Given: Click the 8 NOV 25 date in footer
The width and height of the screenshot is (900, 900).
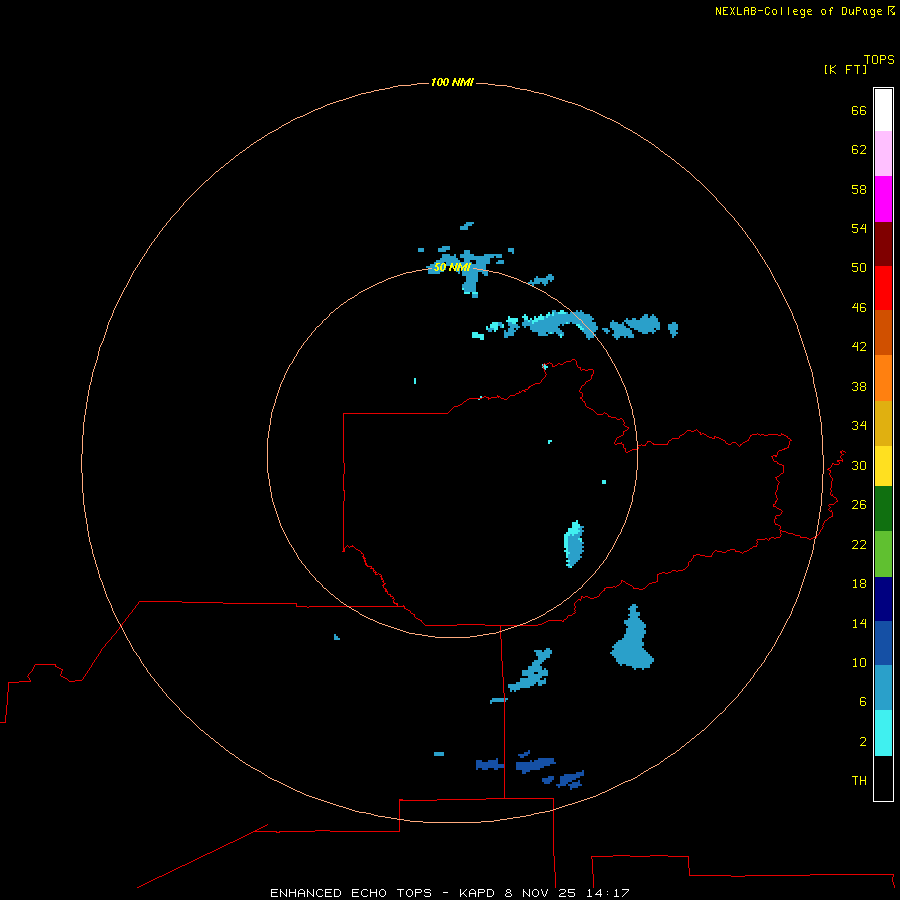Looking at the screenshot, I should pos(541,893).
